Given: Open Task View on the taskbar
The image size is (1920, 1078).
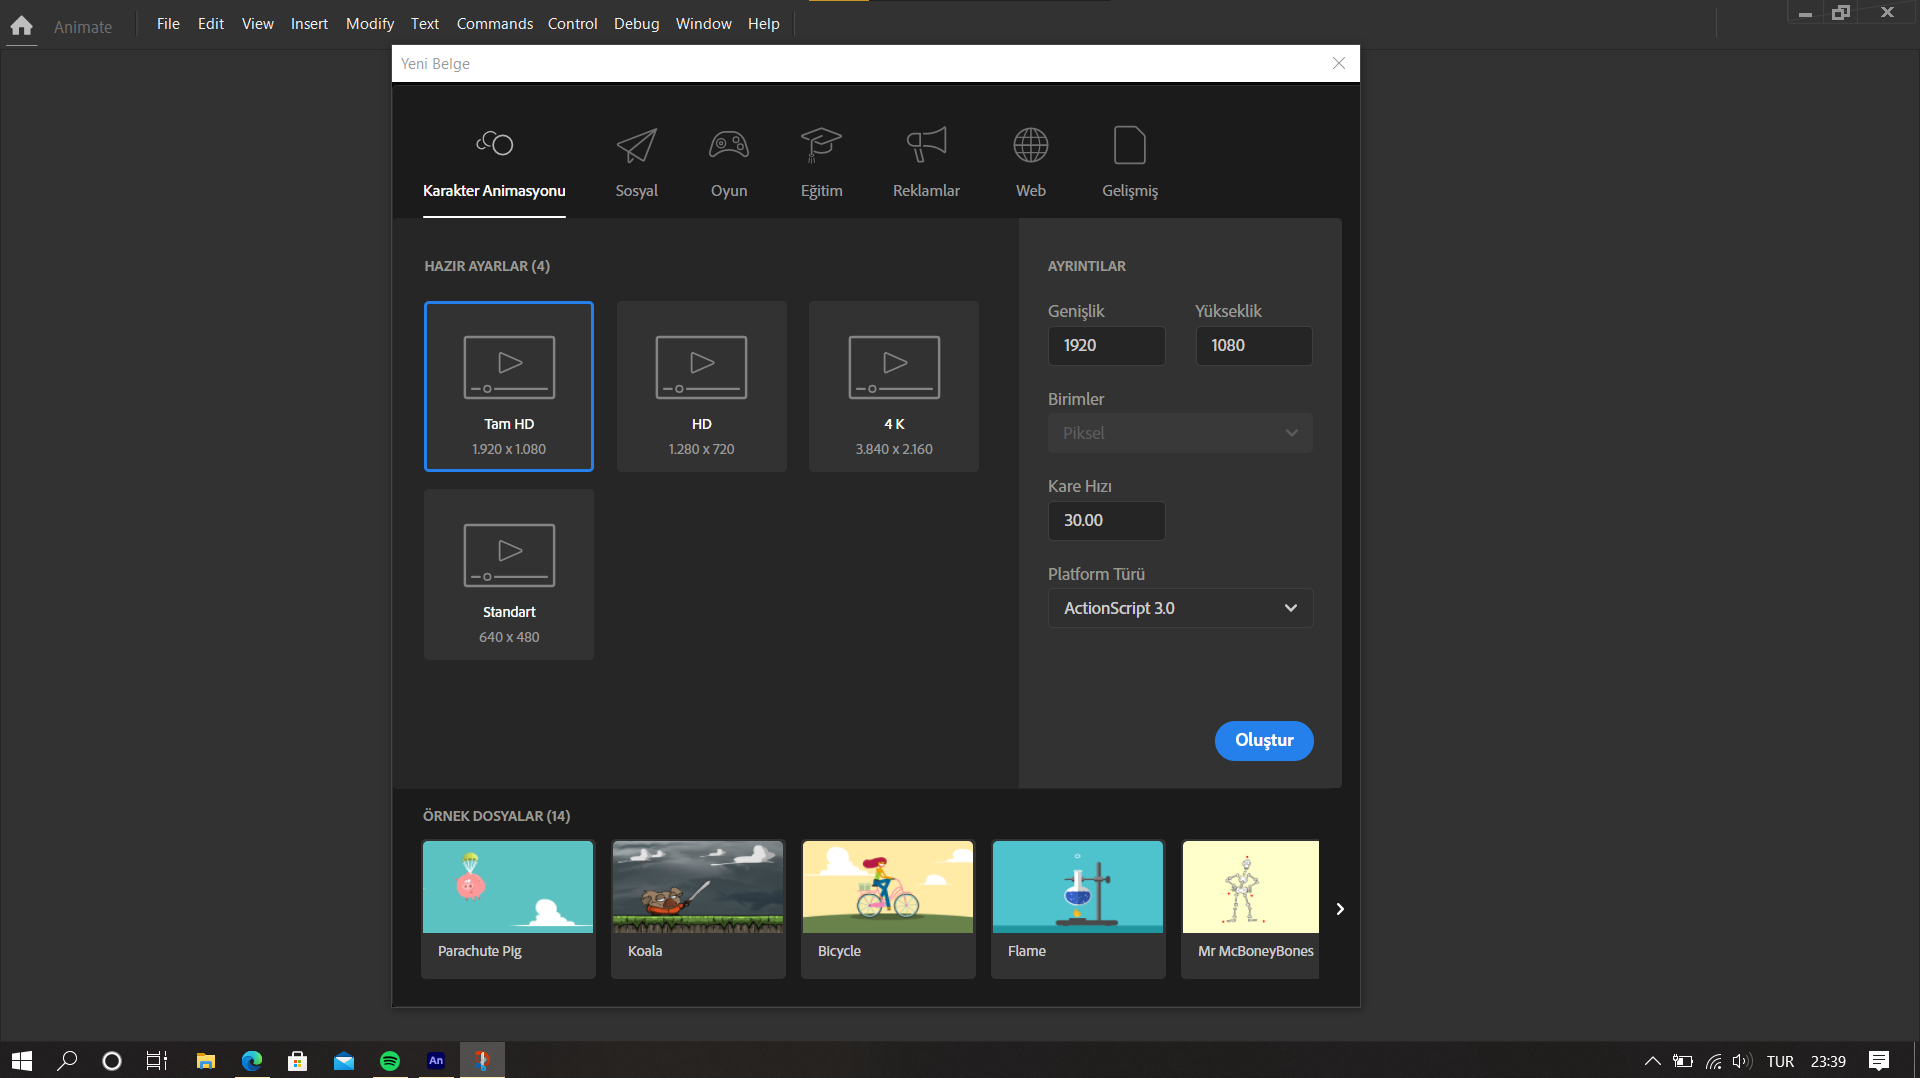Looking at the screenshot, I should tap(157, 1061).
